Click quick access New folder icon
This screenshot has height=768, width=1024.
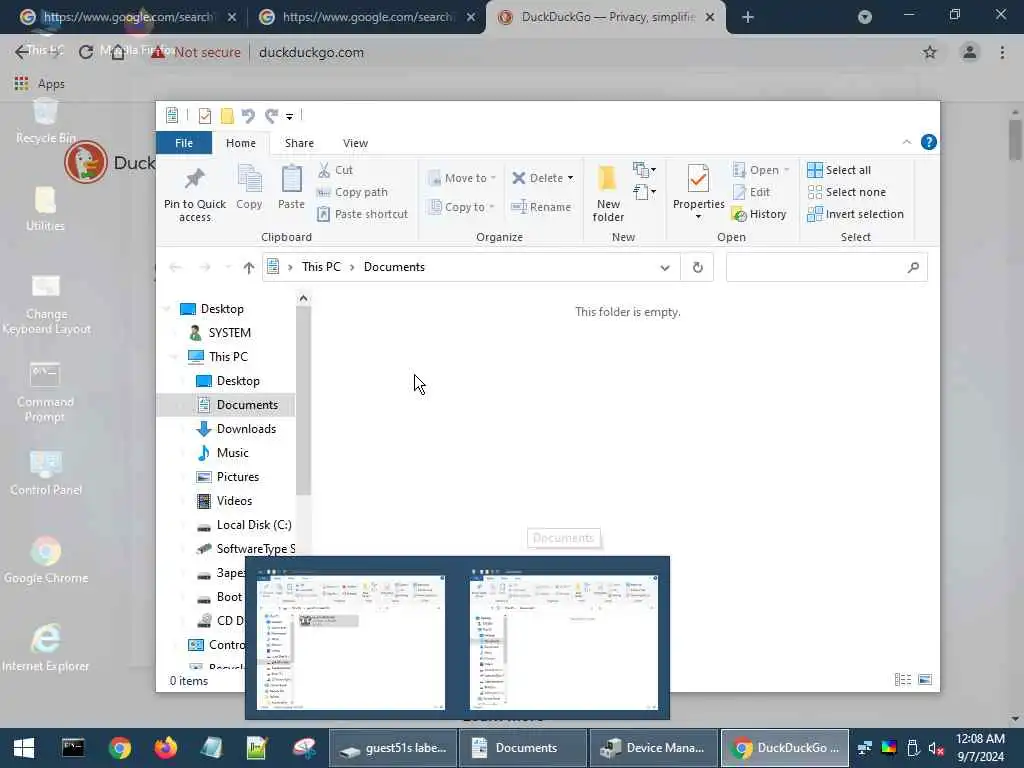[227, 116]
